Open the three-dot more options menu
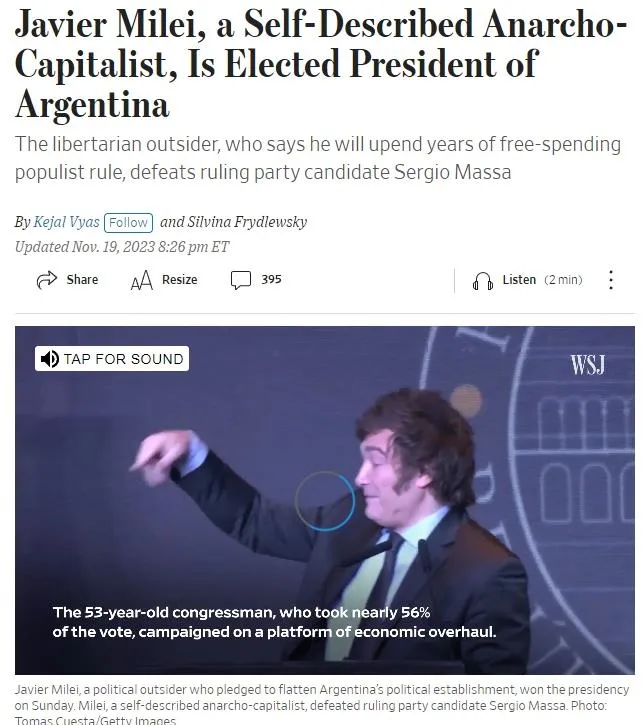Image resolution: width=643 pixels, height=725 pixels. tap(611, 280)
